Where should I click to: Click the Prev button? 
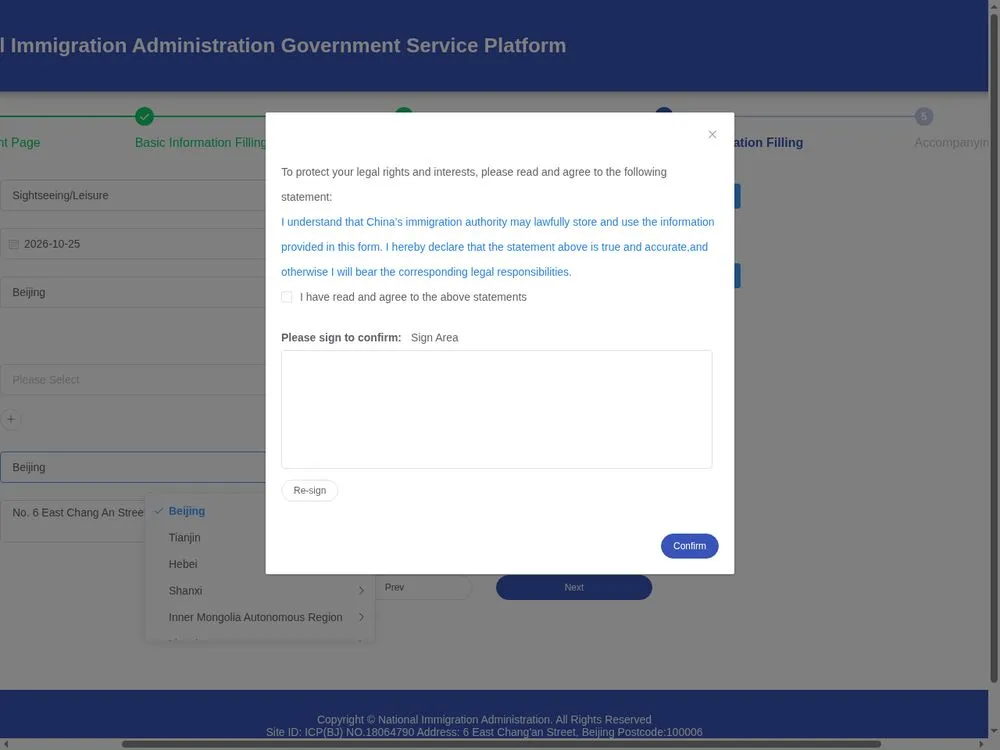[x=423, y=587]
